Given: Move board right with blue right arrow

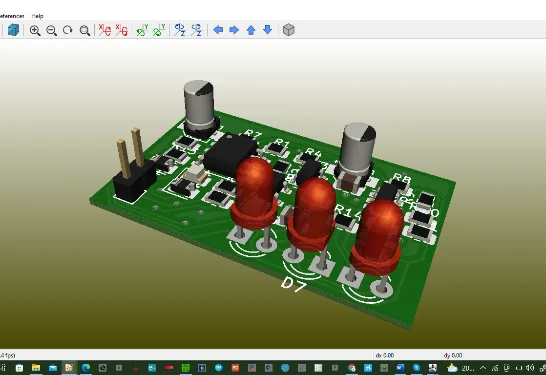Looking at the screenshot, I should [234, 30].
